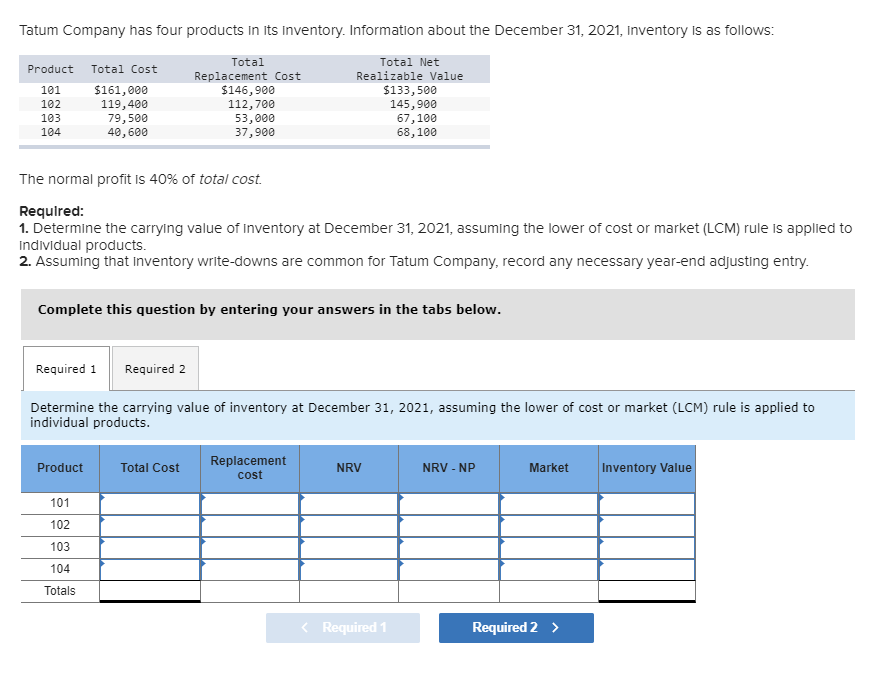Image resolution: width=877 pixels, height=676 pixels.
Task: Click the 112,700 replacement cost value
Action: [251, 104]
